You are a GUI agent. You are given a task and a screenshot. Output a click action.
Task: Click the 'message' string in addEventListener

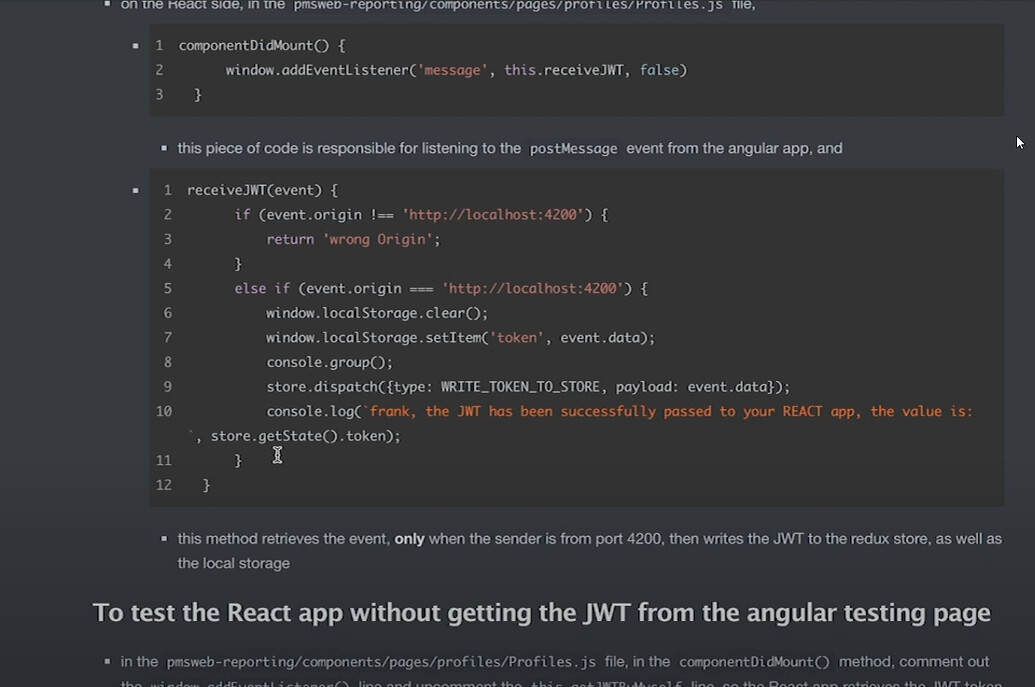pos(452,70)
